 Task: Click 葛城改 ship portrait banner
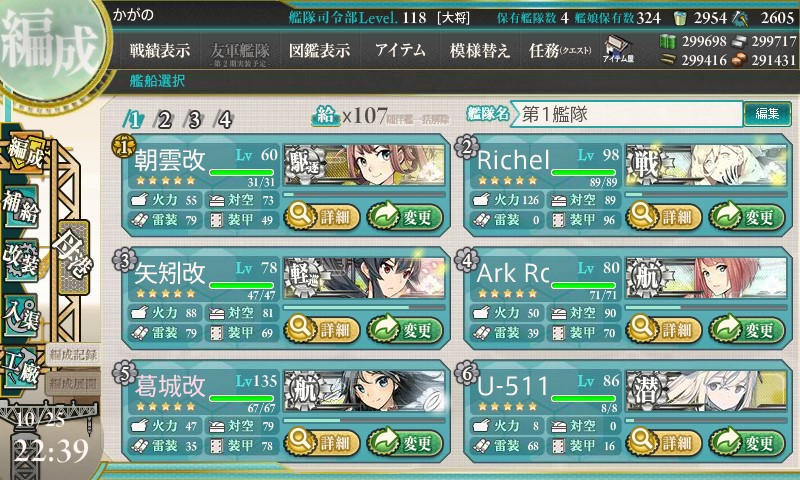click(364, 391)
